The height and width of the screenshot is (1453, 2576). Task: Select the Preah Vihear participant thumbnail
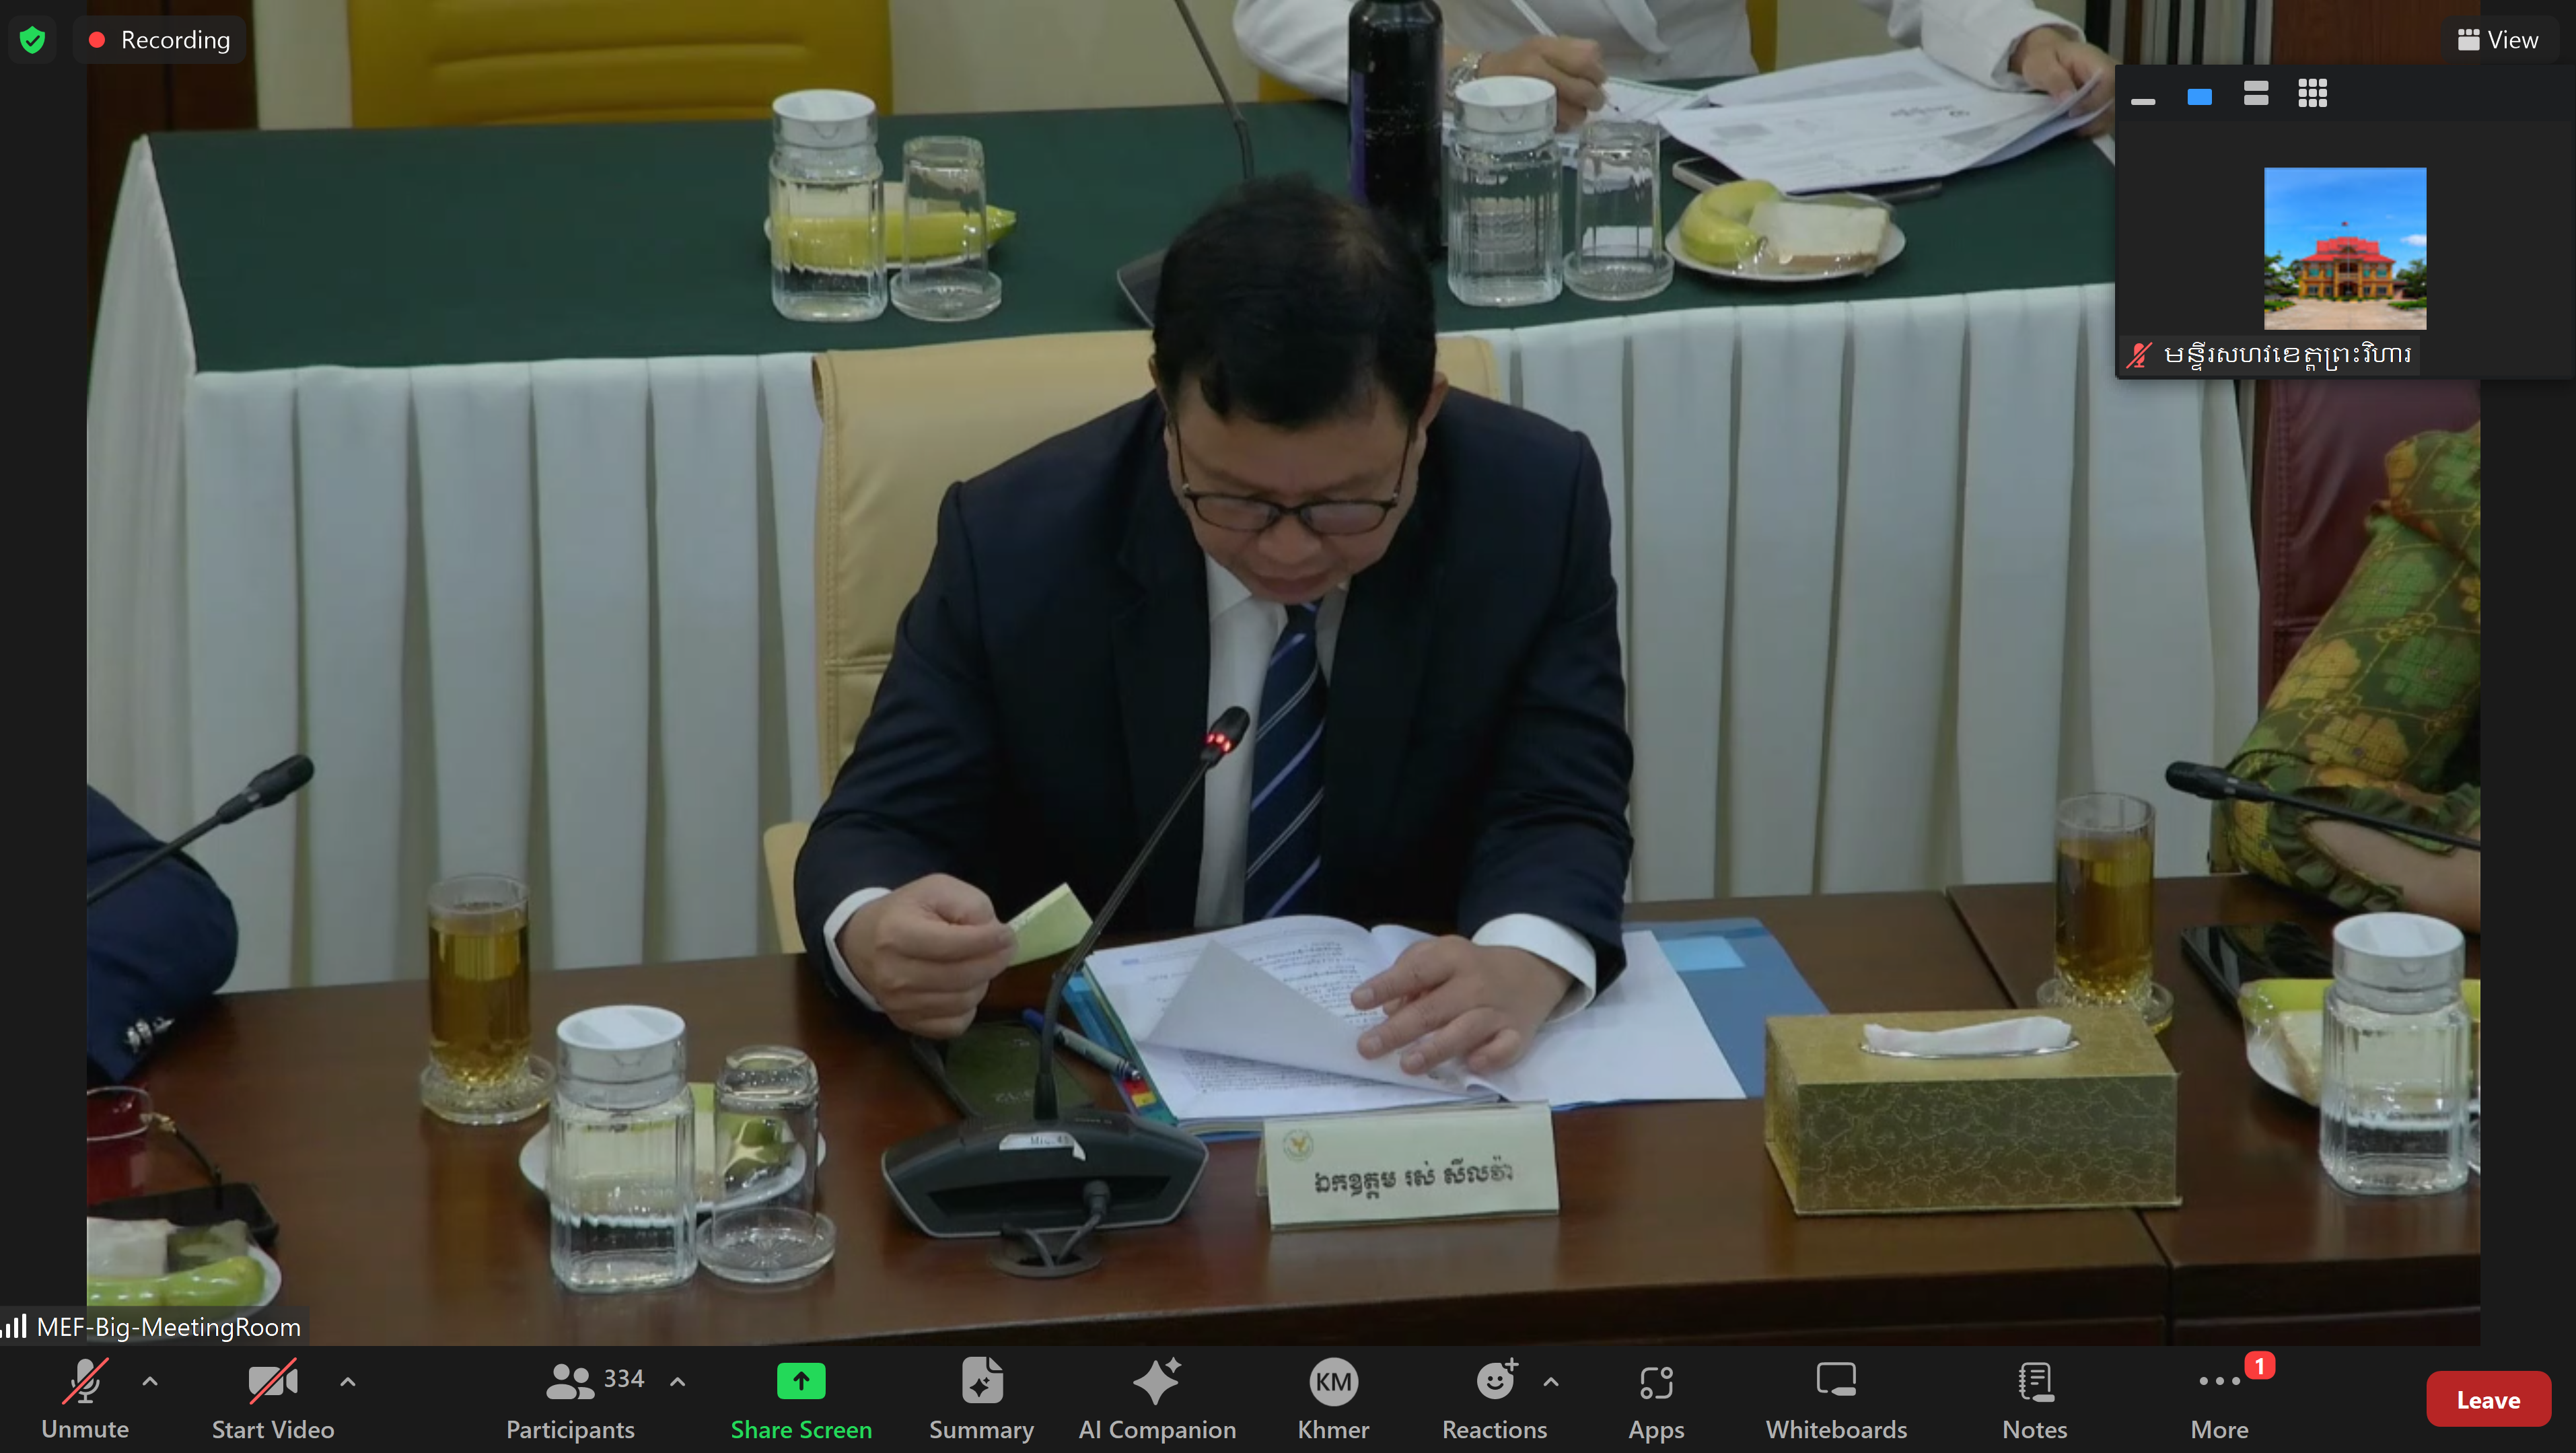pyautogui.click(x=2344, y=248)
